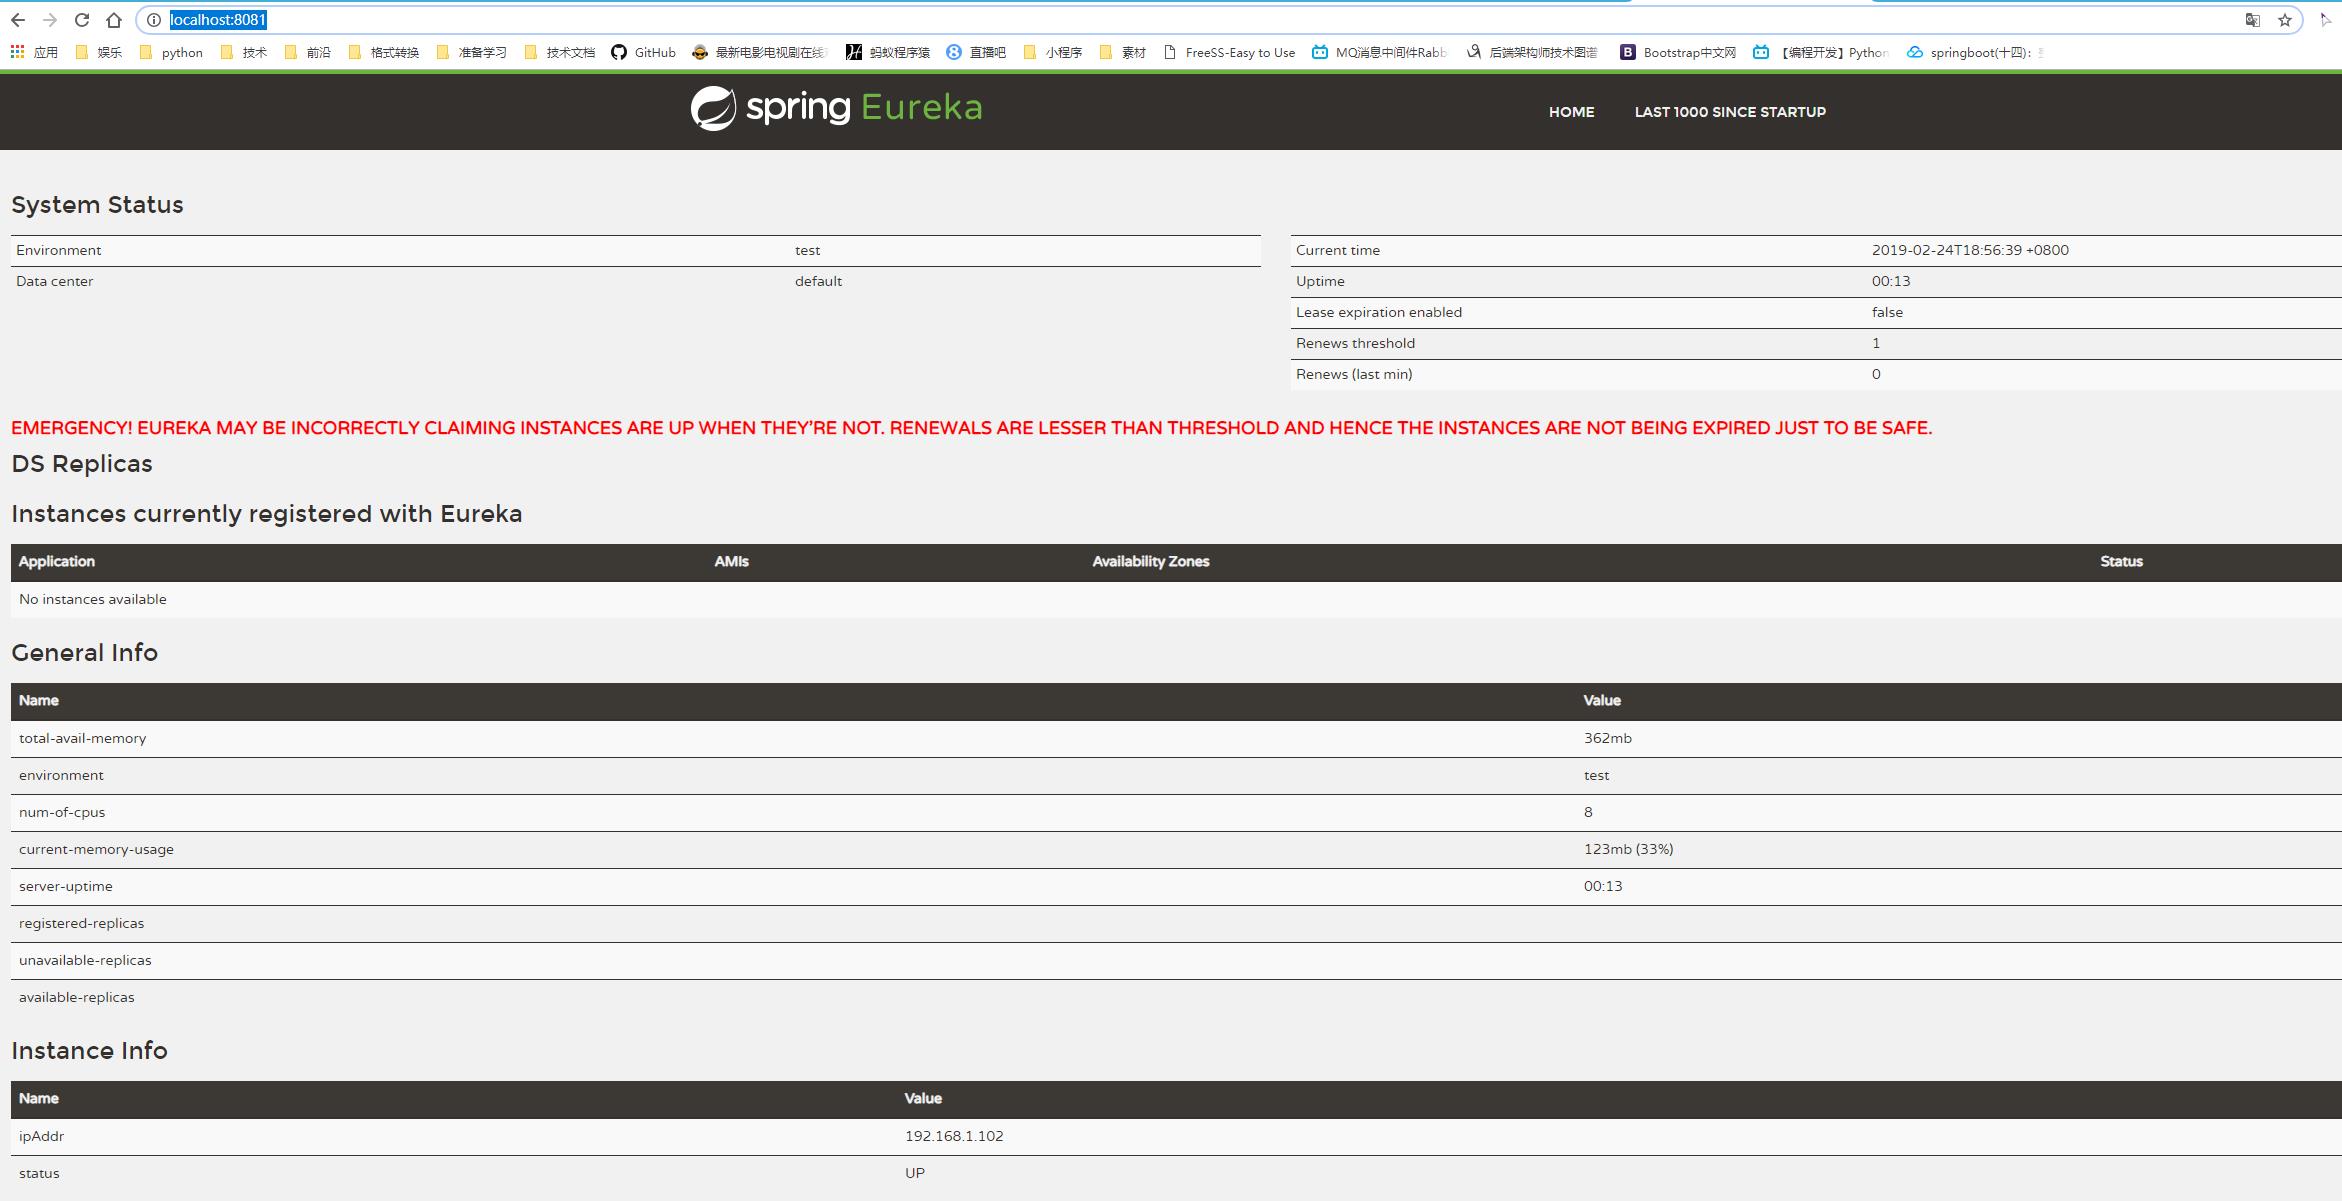Click the 'Lease expiration enabled' row label
The width and height of the screenshot is (2342, 1201).
tap(1378, 312)
